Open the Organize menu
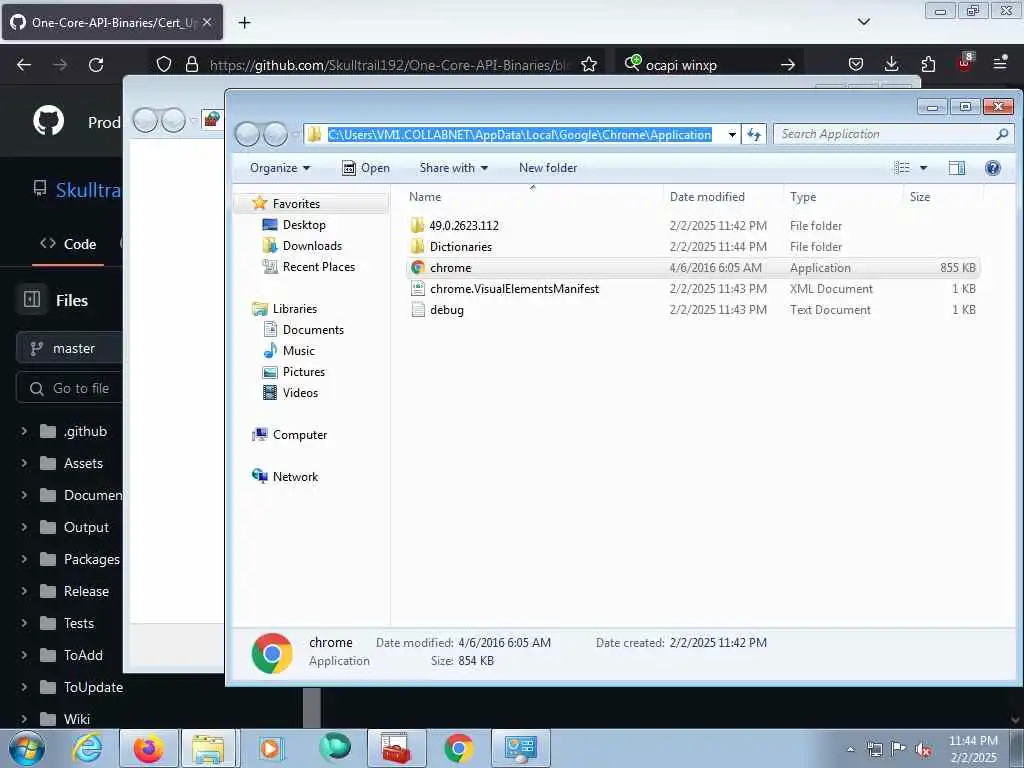1024x768 pixels. tap(280, 168)
